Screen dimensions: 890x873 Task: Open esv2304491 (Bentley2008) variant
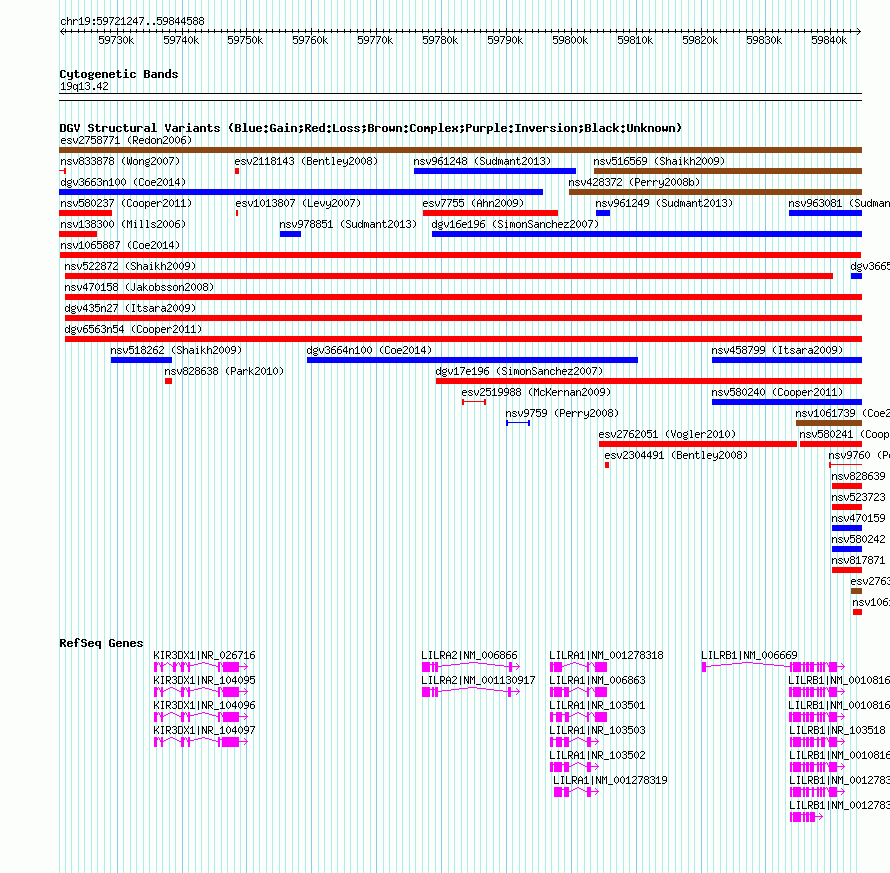(x=676, y=455)
